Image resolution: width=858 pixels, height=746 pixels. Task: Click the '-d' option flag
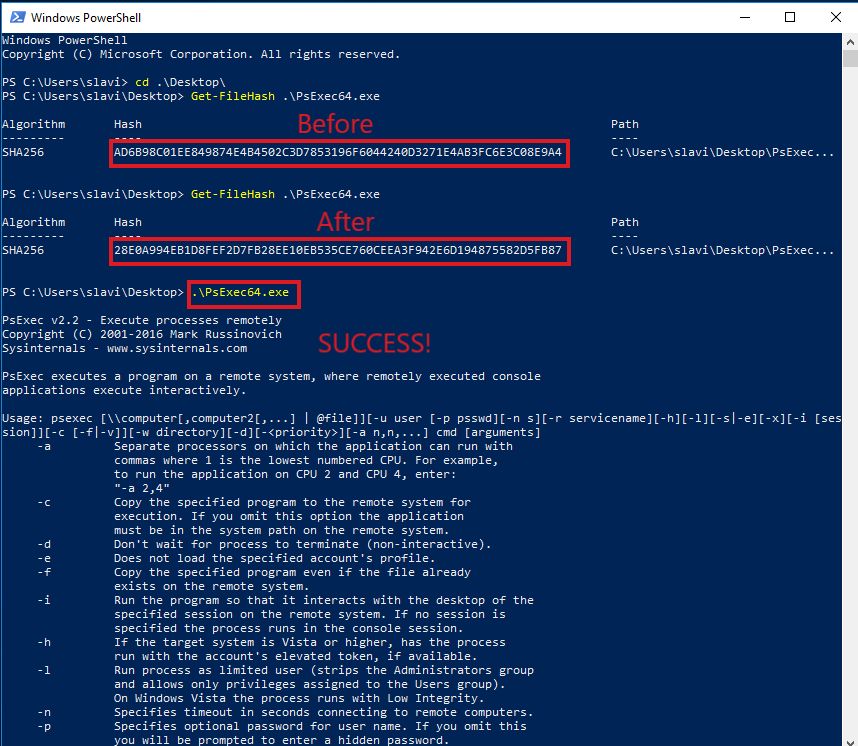point(44,544)
